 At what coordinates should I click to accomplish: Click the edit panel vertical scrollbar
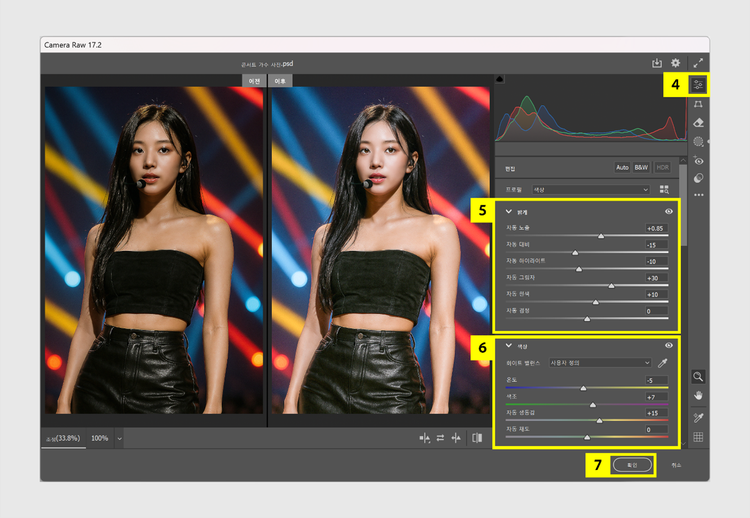tap(683, 206)
